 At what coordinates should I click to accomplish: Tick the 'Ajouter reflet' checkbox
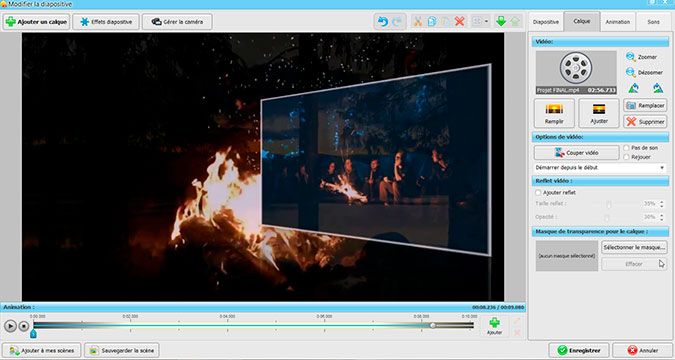coord(538,192)
